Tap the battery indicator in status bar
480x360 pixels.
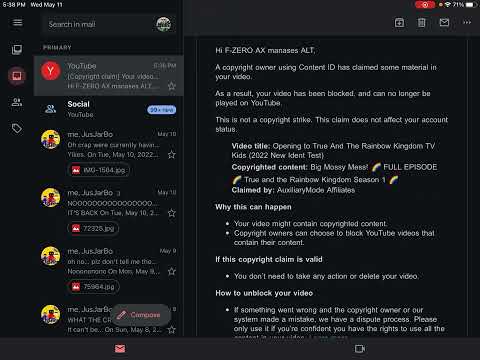[472, 5]
